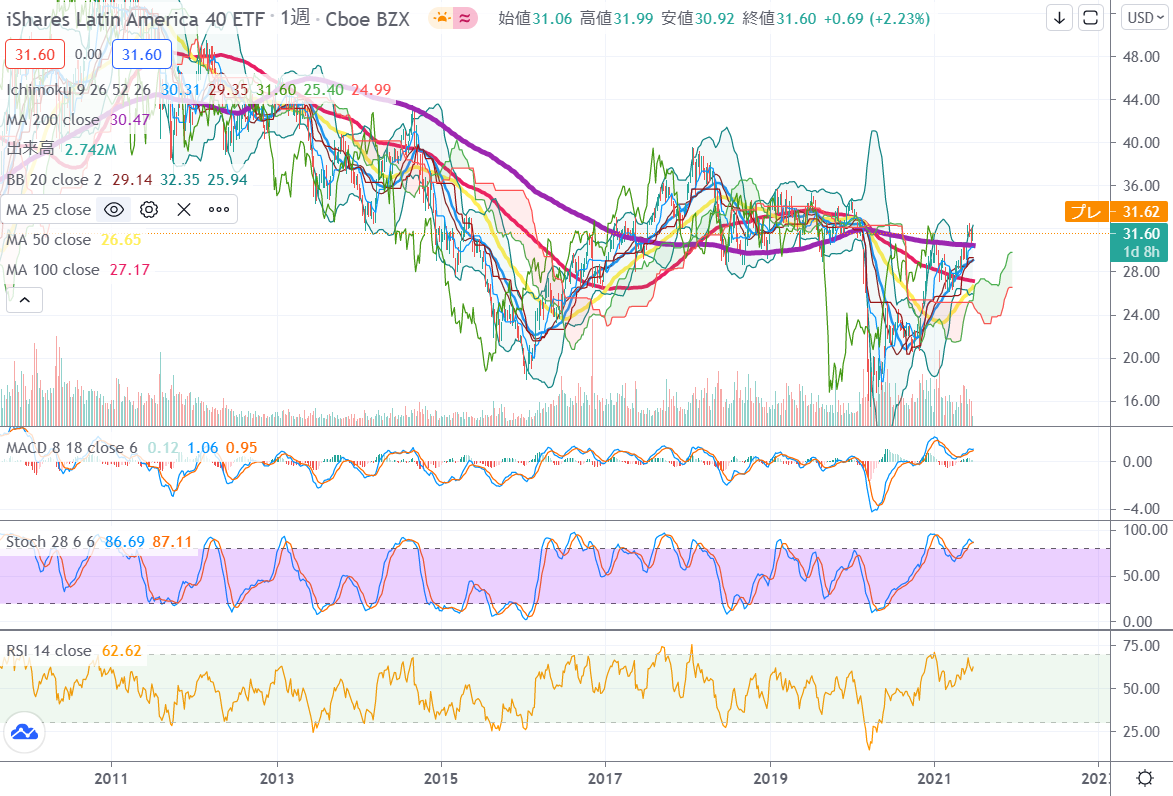This screenshot has width=1173, height=796.
Task: Click the Cboe BZX exchange label
Action: [367, 19]
